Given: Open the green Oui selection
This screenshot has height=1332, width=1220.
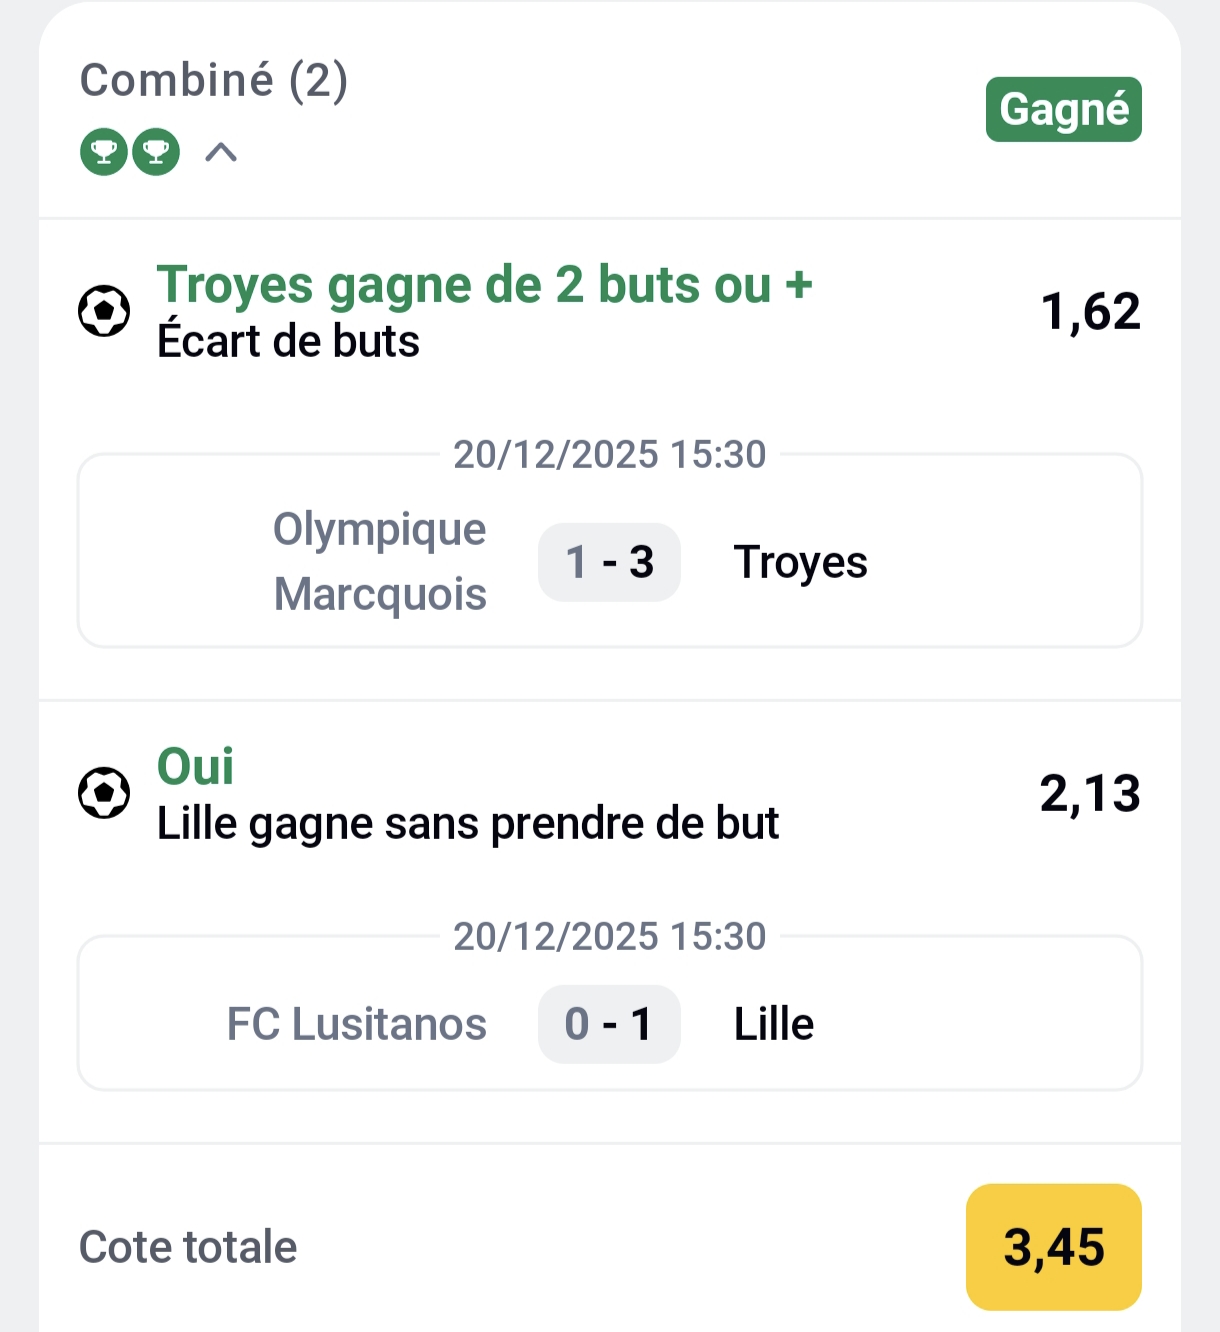Looking at the screenshot, I should [x=195, y=767].
